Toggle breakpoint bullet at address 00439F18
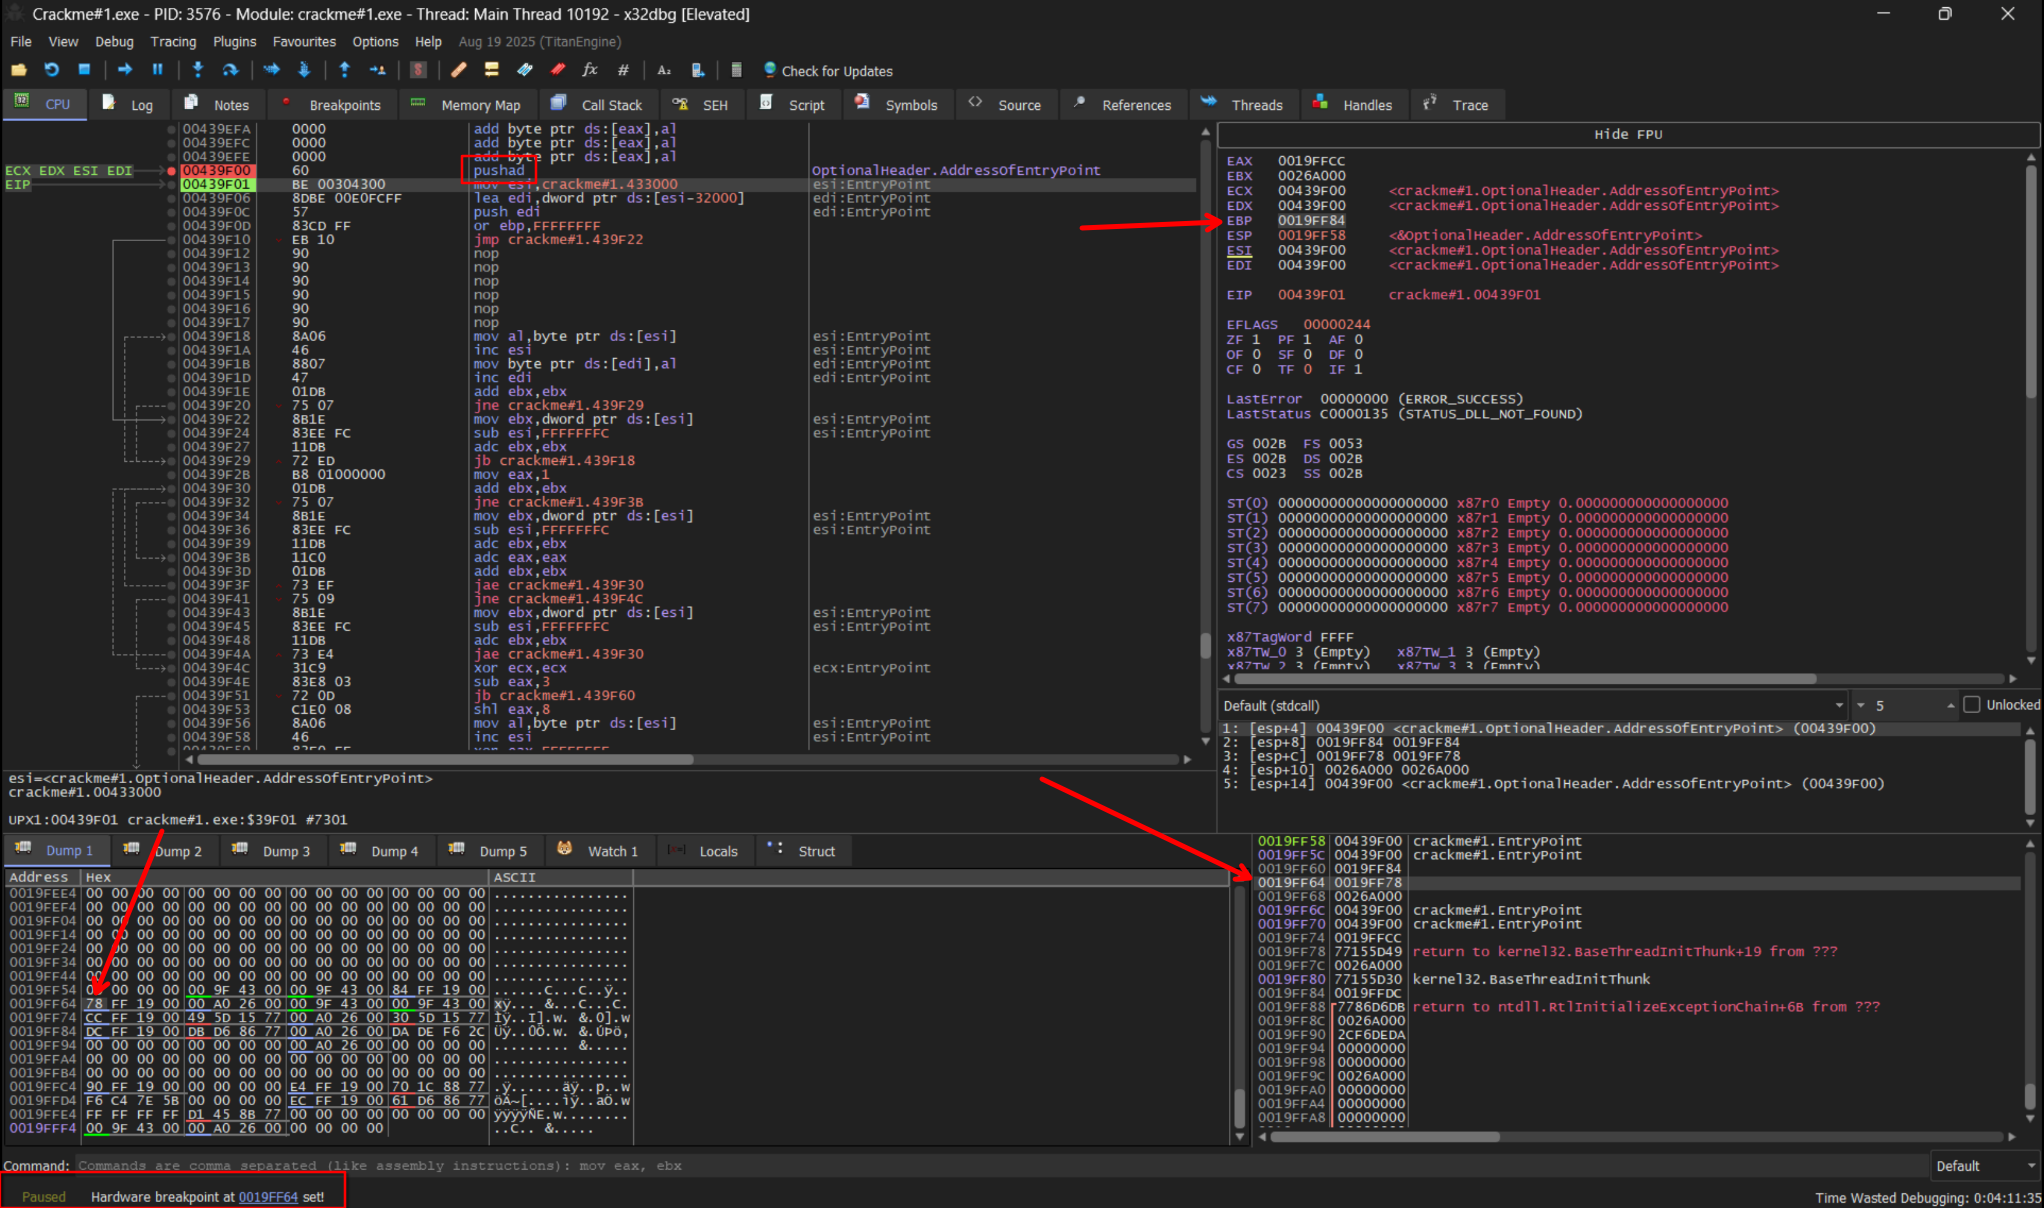 (172, 337)
